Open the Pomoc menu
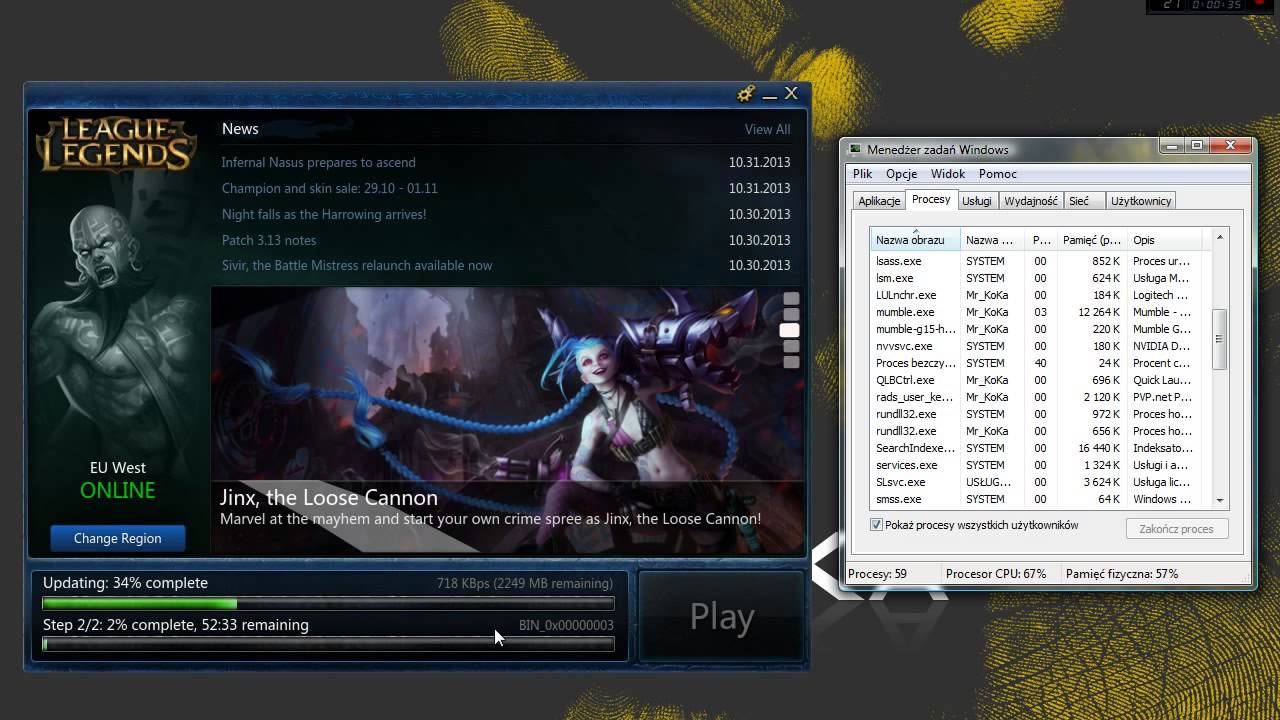Screen dimensions: 1280x720 998,174
